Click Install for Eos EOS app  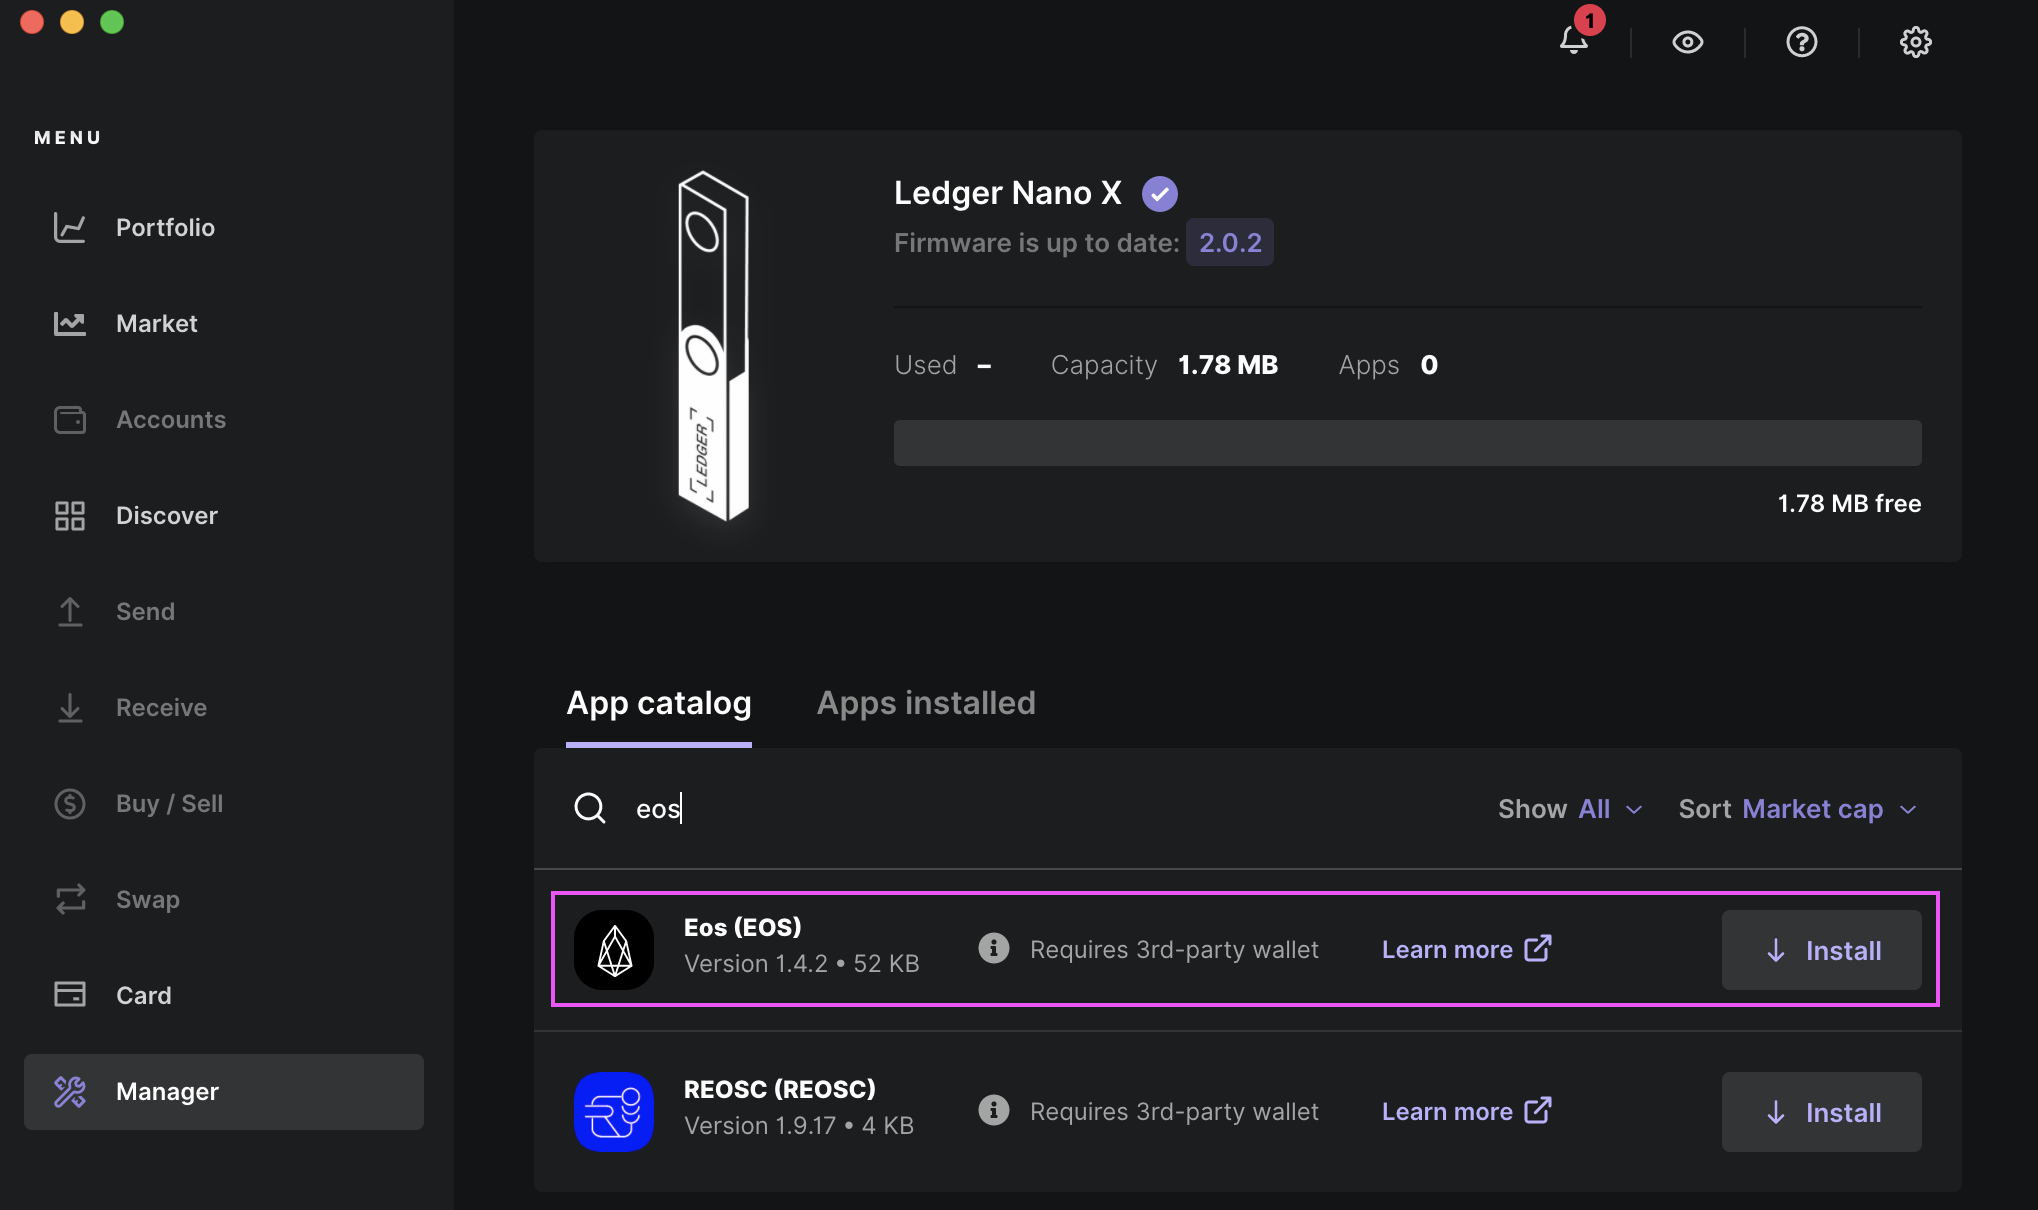click(1822, 948)
